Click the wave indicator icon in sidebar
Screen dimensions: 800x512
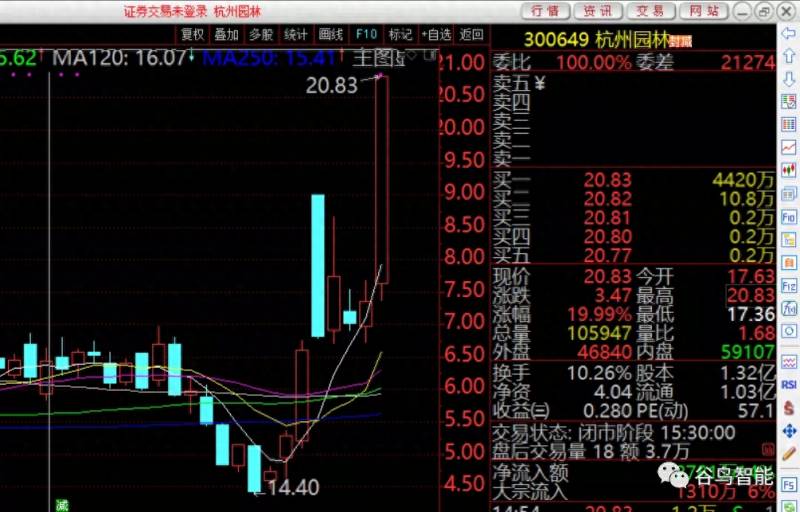click(x=789, y=362)
